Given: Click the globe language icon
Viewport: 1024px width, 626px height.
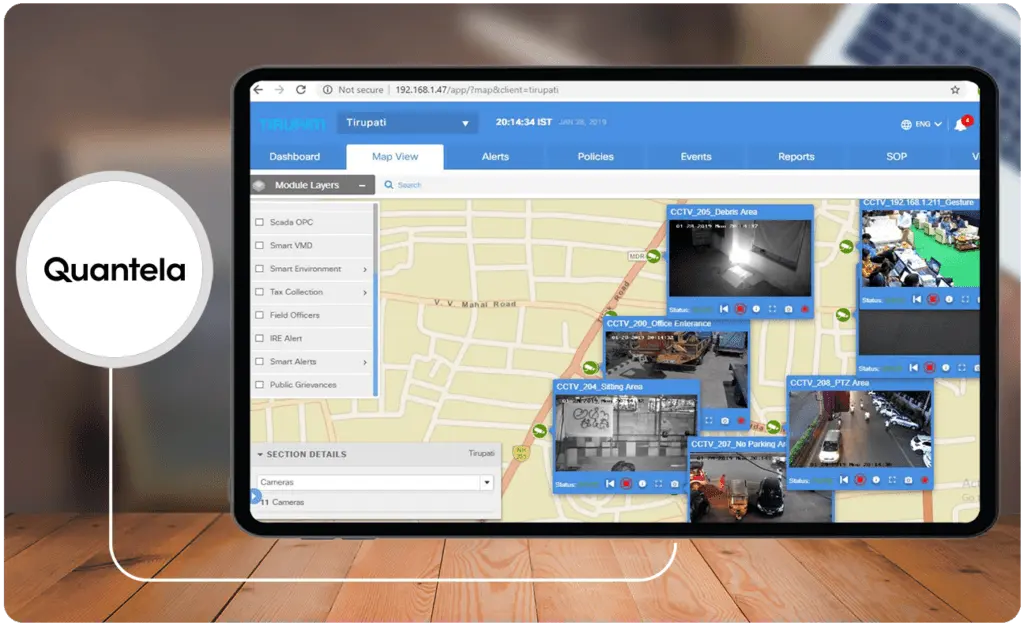Looking at the screenshot, I should [906, 124].
